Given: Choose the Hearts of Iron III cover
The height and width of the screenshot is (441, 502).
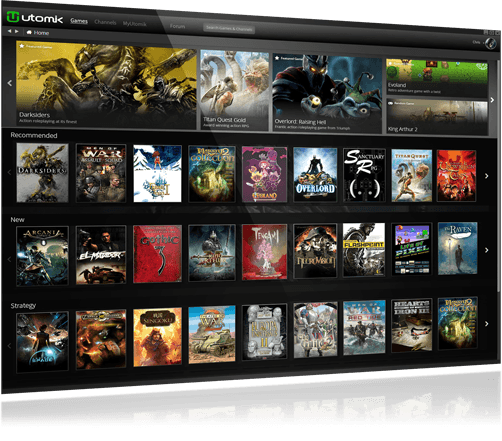Looking at the screenshot, I should 412,325.
